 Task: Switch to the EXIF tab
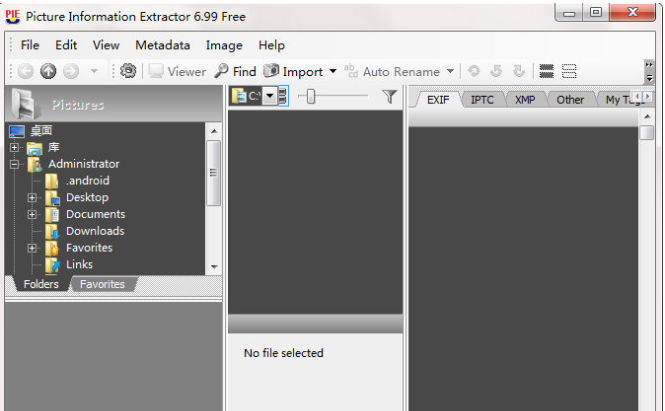[438, 100]
